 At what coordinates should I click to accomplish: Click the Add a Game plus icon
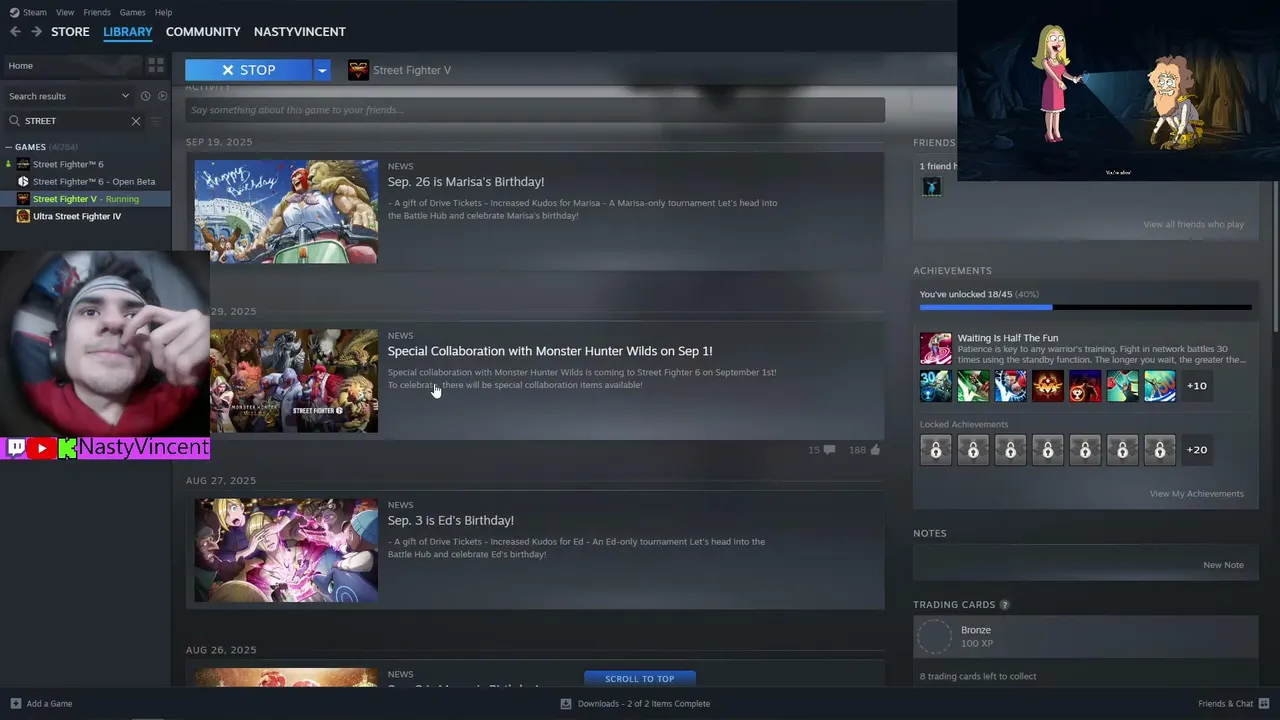15,704
